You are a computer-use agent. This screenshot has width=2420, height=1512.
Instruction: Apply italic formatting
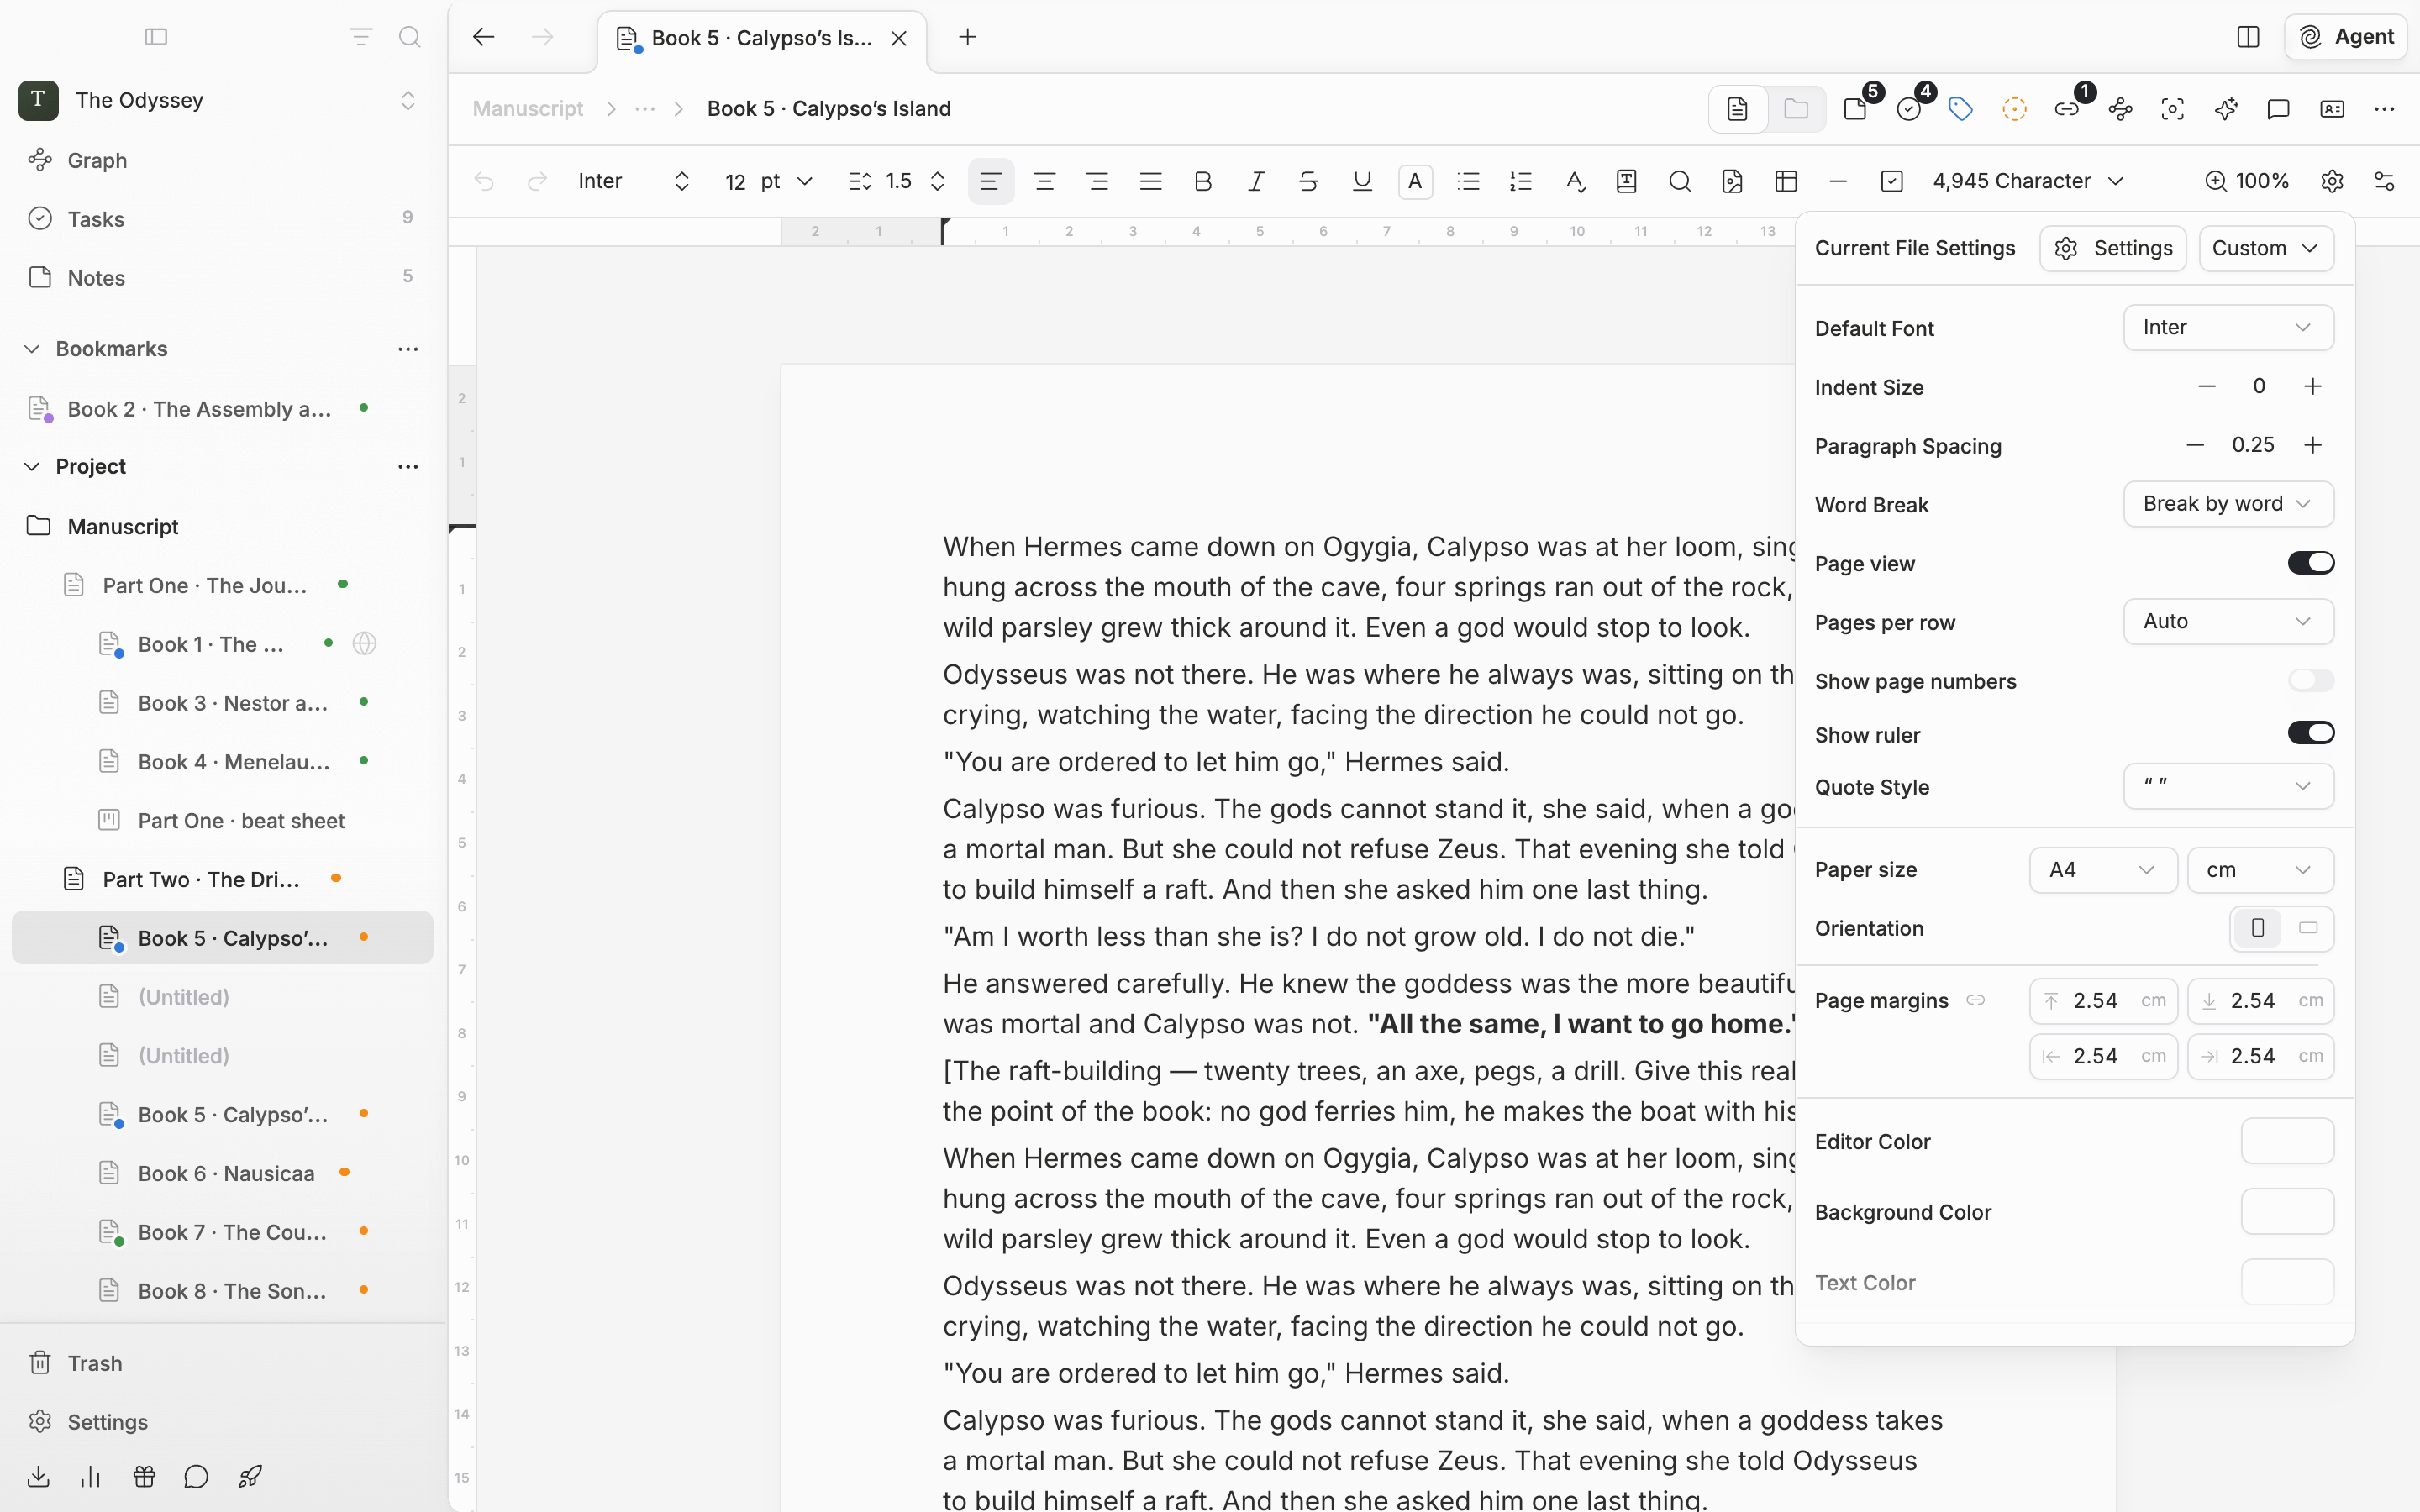tap(1256, 181)
